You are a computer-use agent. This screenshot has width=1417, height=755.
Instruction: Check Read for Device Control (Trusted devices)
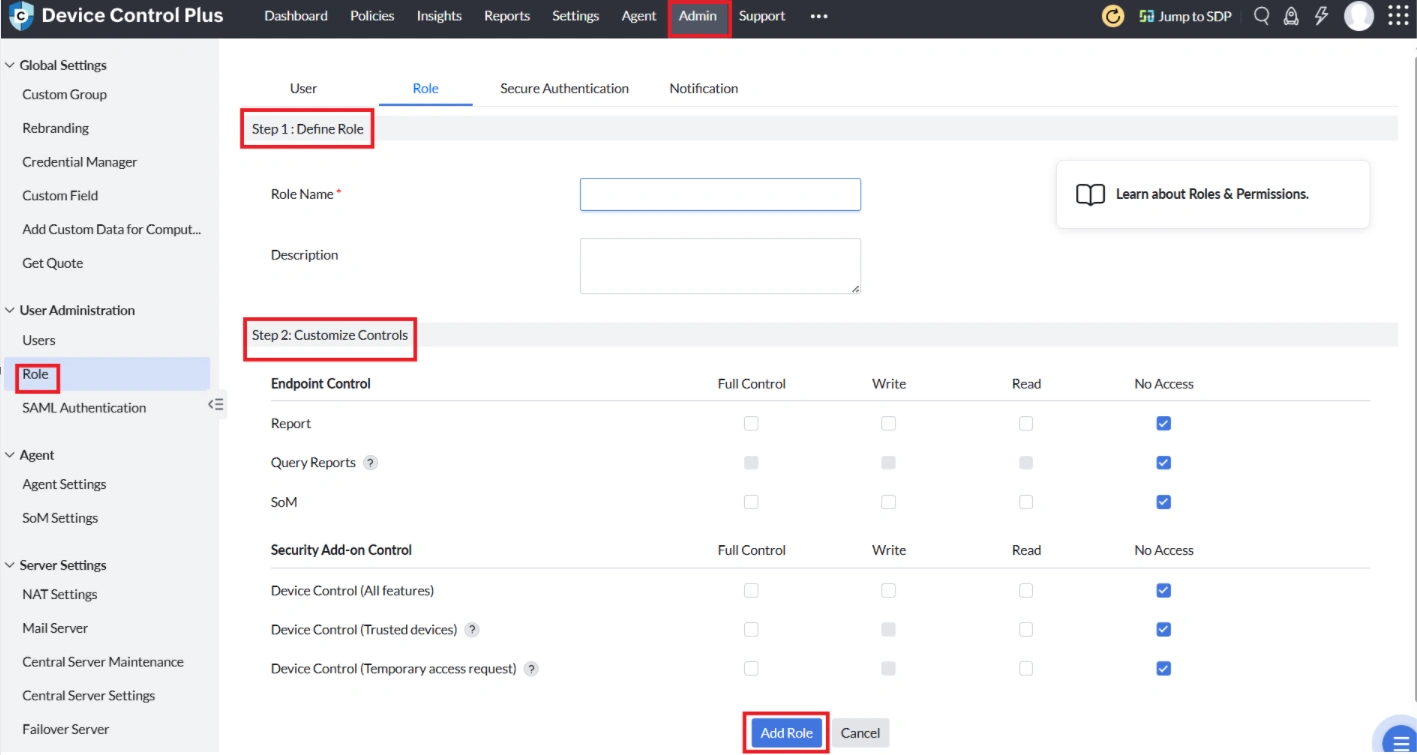click(x=1026, y=630)
